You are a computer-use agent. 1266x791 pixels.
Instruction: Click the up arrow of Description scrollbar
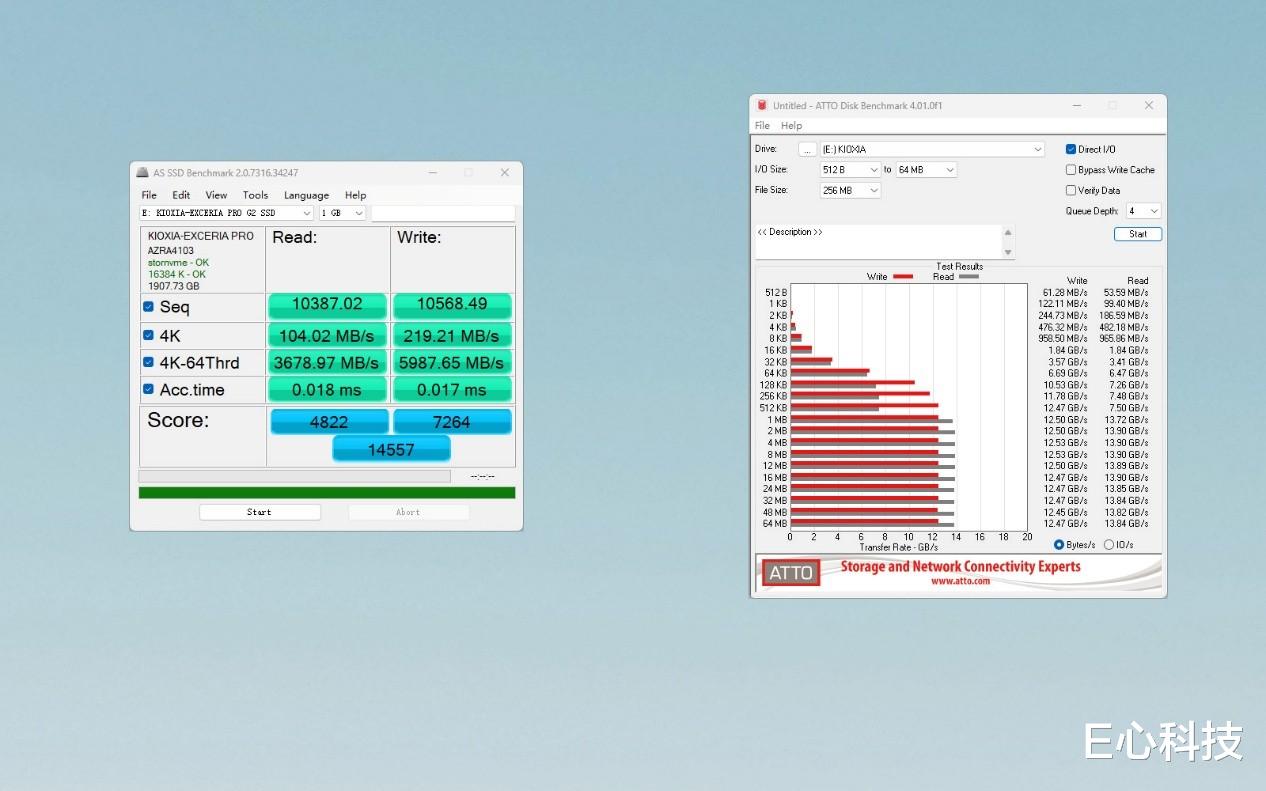[x=1008, y=232]
